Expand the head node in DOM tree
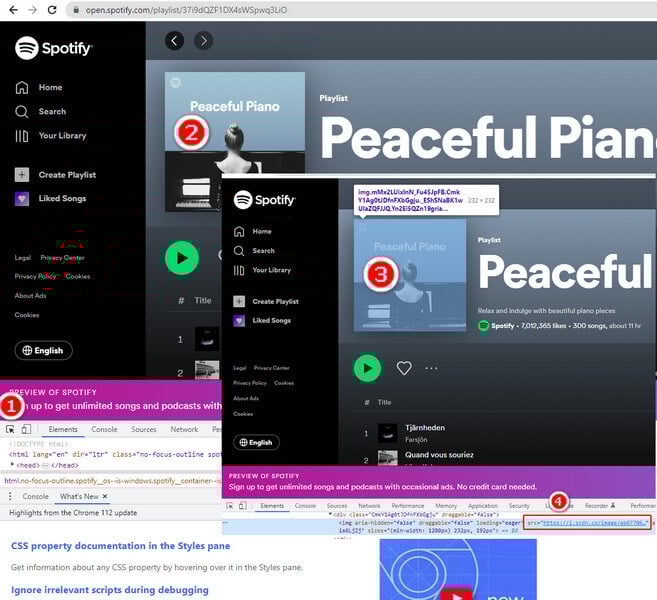 12,465
